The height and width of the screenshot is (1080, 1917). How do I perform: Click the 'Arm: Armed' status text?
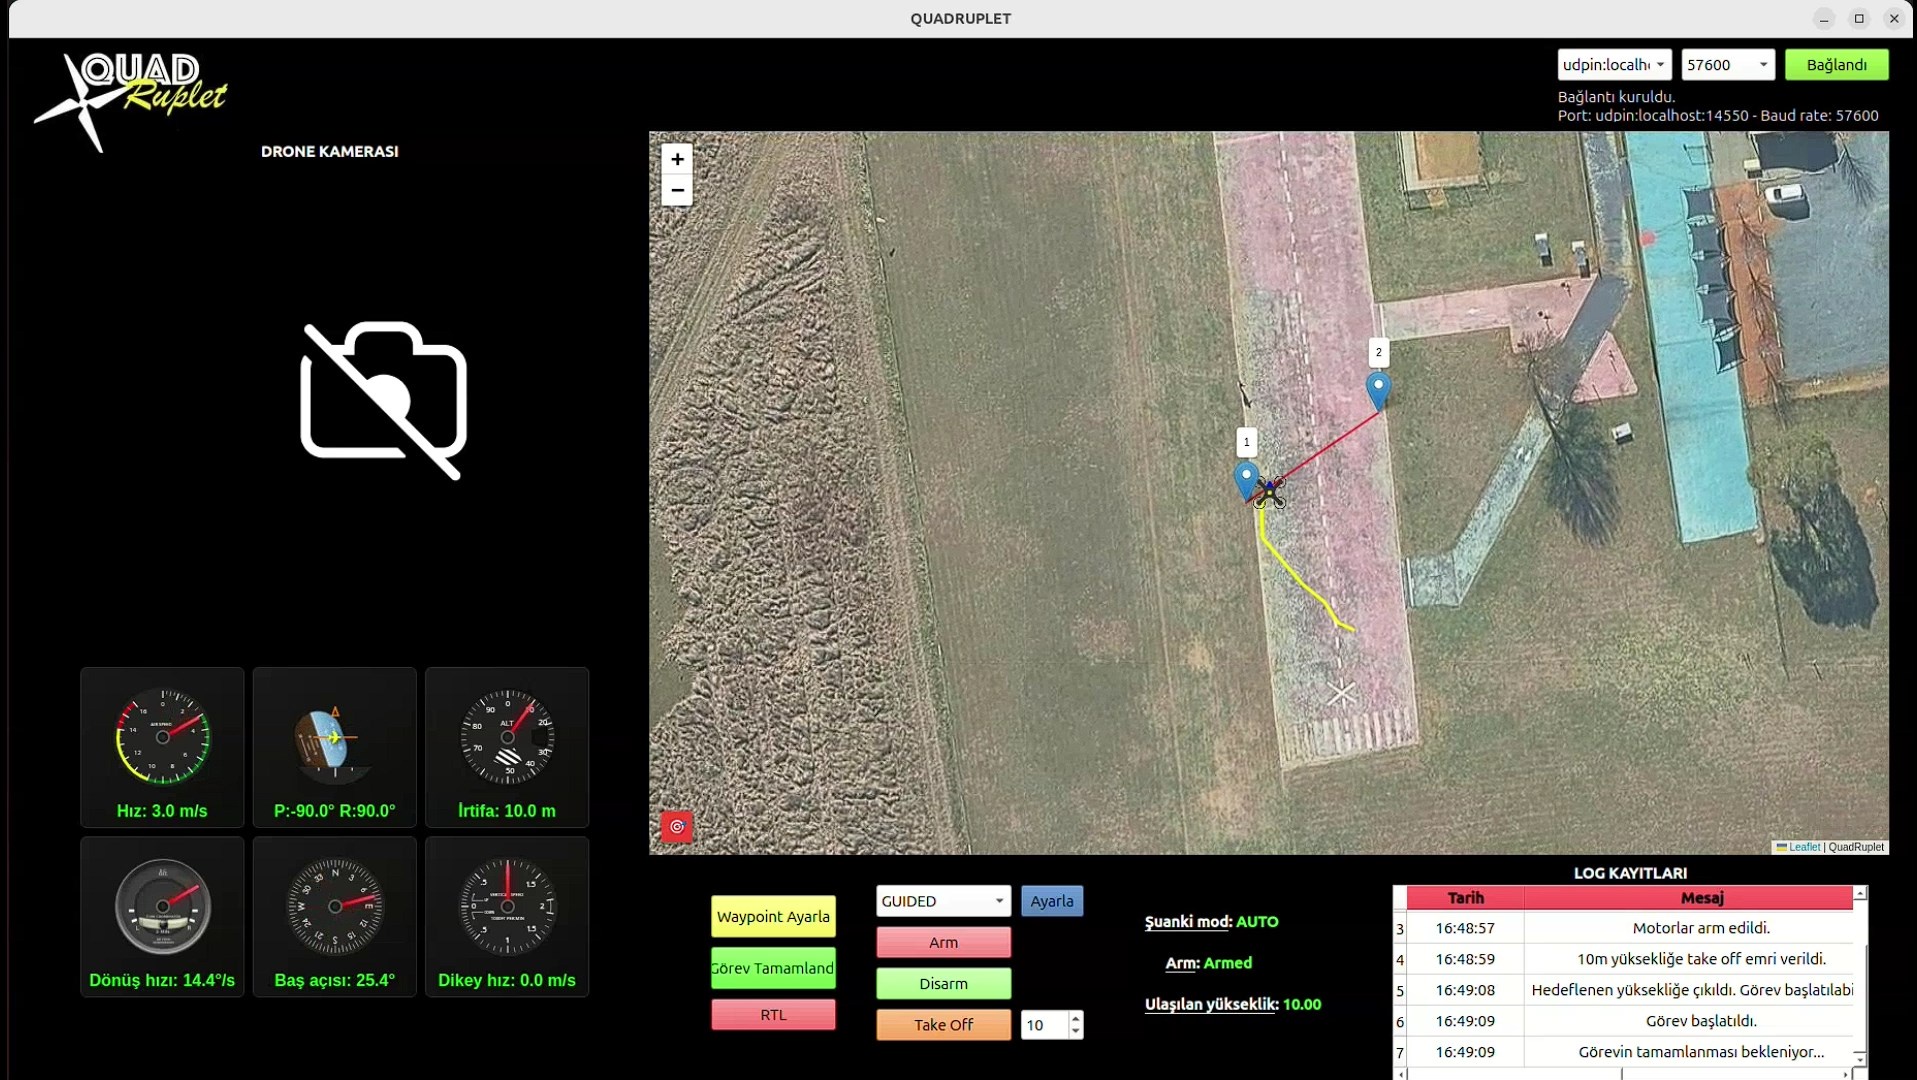[x=1209, y=963]
